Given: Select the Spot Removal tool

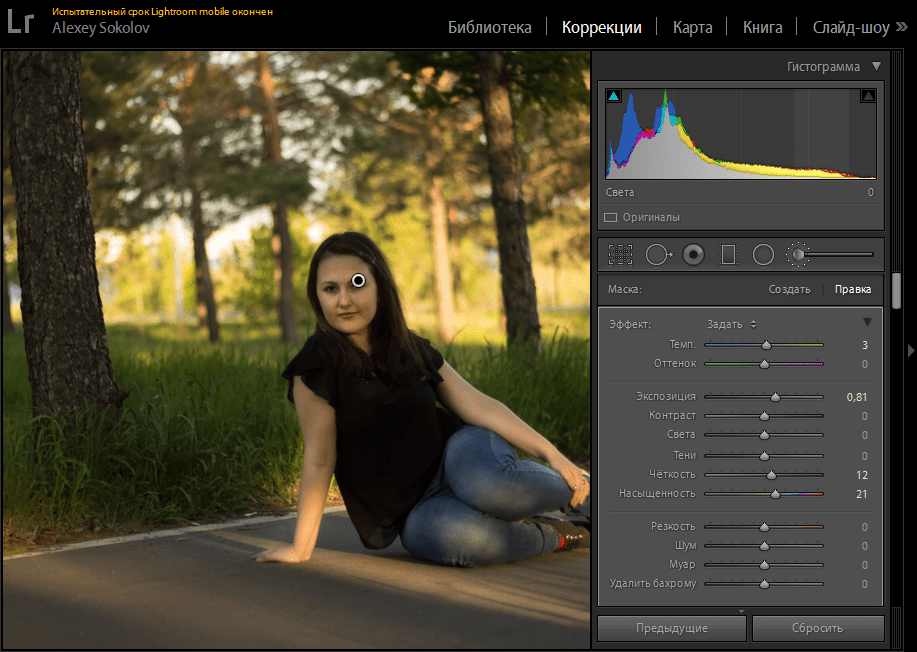Looking at the screenshot, I should (657, 255).
